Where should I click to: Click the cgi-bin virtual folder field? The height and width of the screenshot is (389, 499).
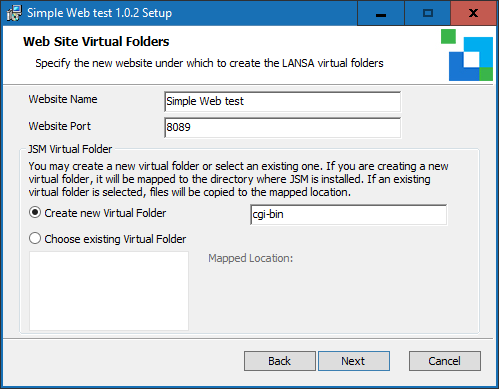coord(349,214)
